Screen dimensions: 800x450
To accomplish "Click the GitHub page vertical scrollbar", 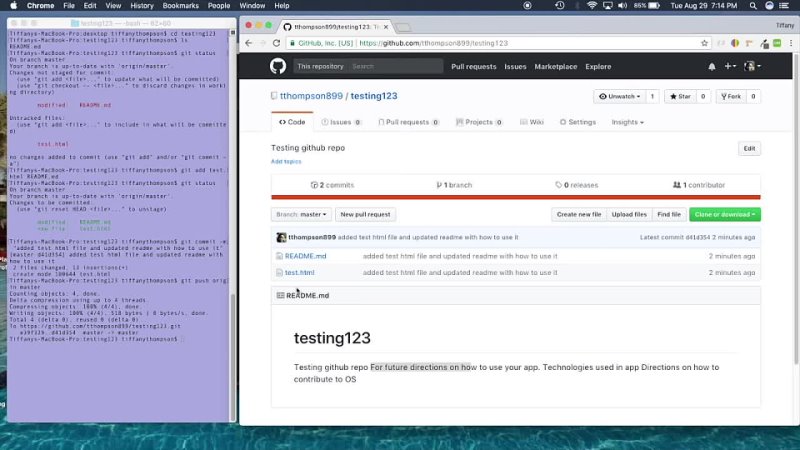I will (796, 210).
